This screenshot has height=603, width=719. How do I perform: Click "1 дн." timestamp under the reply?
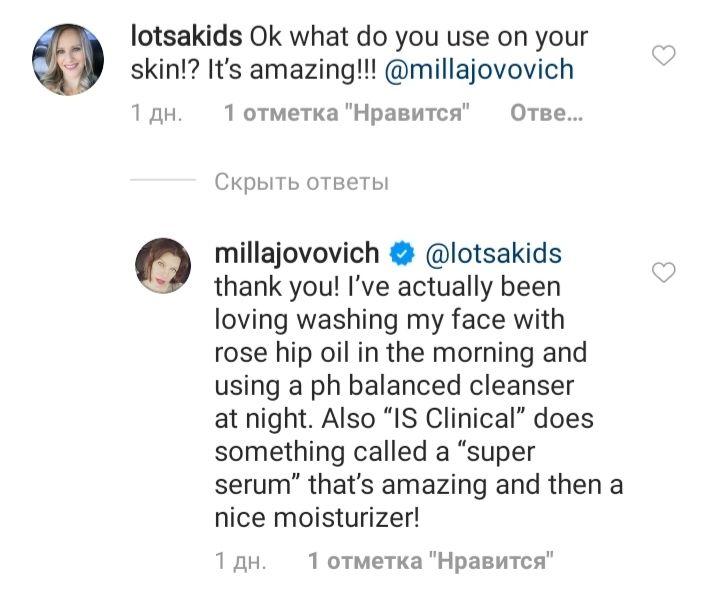point(240,561)
